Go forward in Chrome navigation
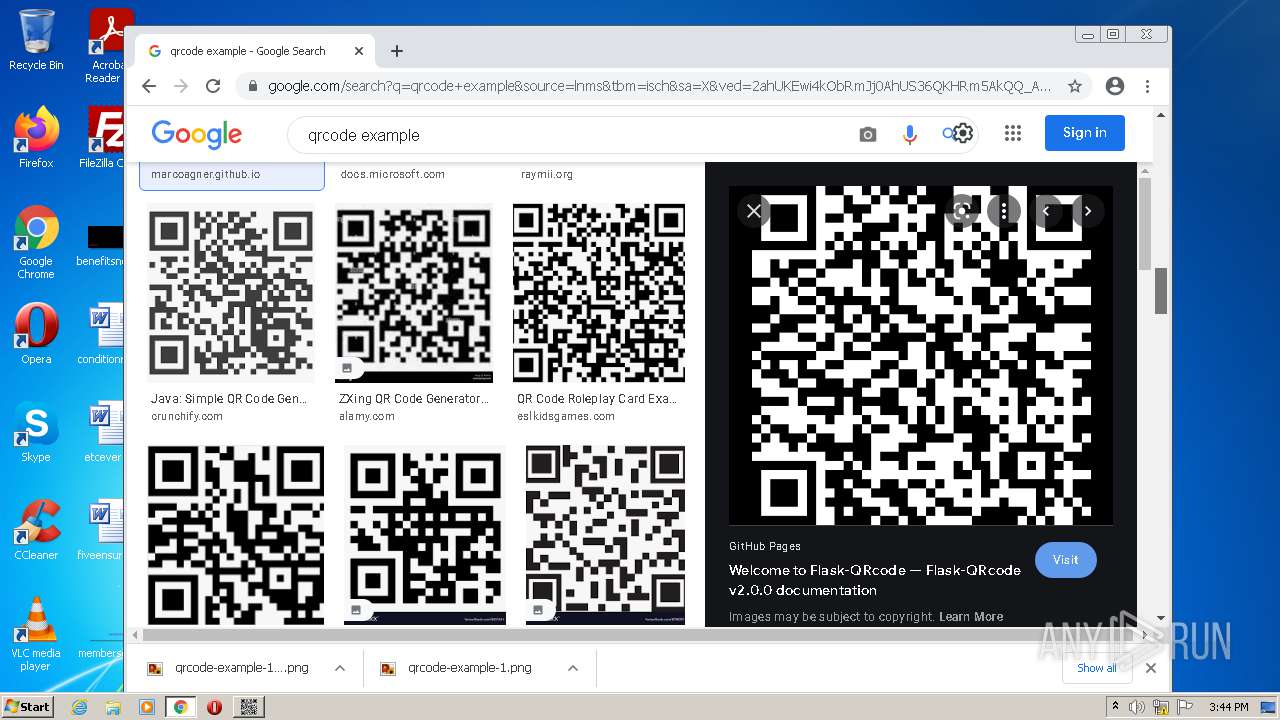 tap(181, 86)
